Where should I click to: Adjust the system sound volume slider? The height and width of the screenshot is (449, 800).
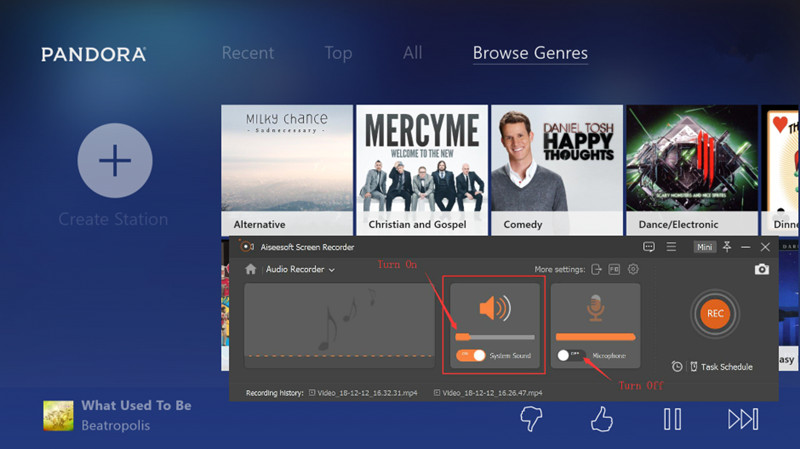coord(494,337)
